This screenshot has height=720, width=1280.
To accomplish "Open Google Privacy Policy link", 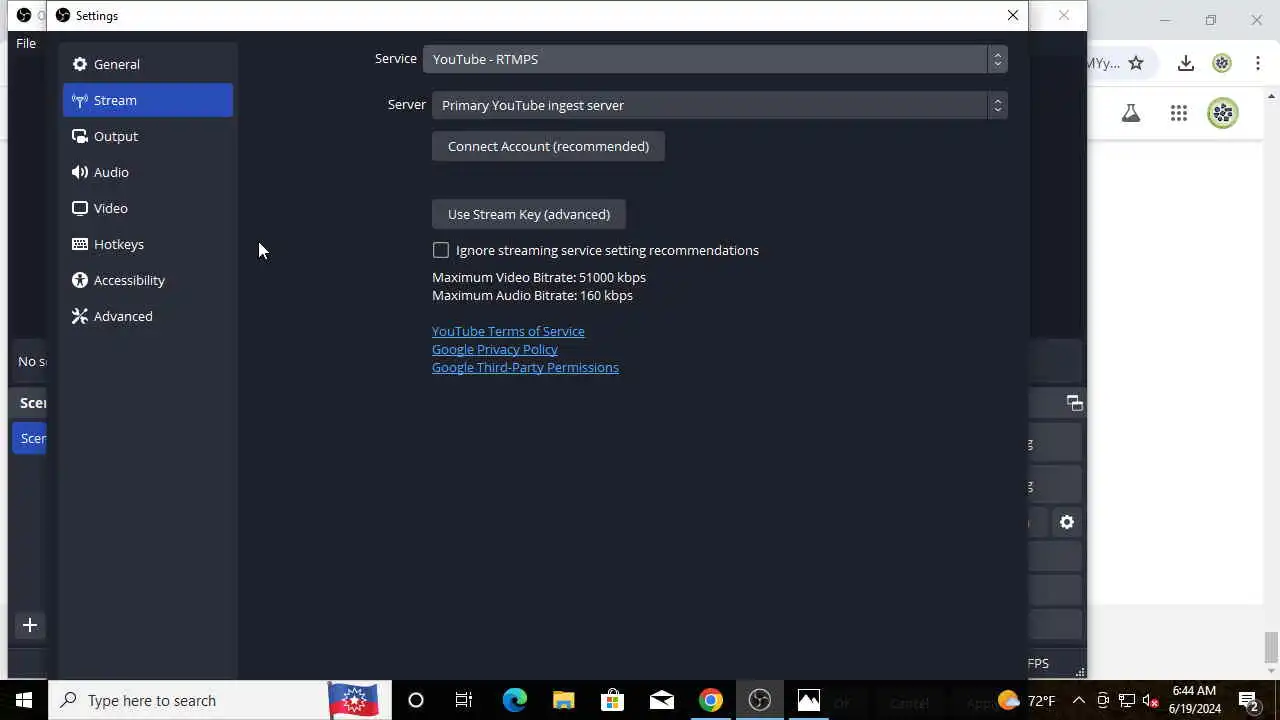I will coord(495,349).
